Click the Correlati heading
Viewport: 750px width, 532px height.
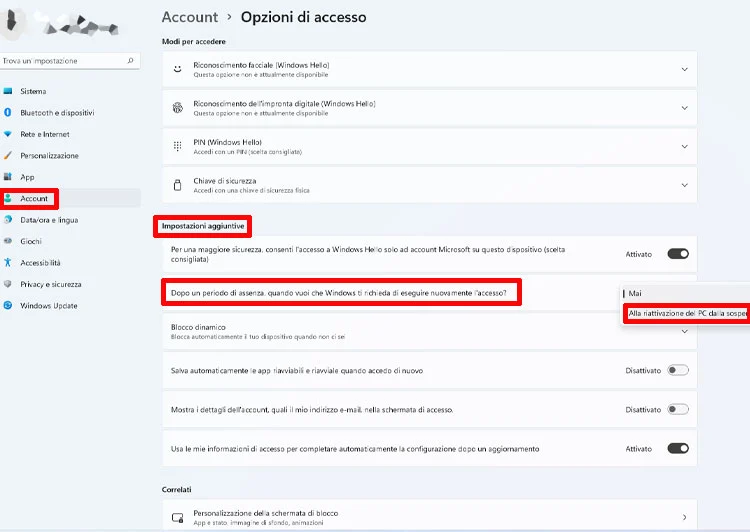tap(176, 489)
